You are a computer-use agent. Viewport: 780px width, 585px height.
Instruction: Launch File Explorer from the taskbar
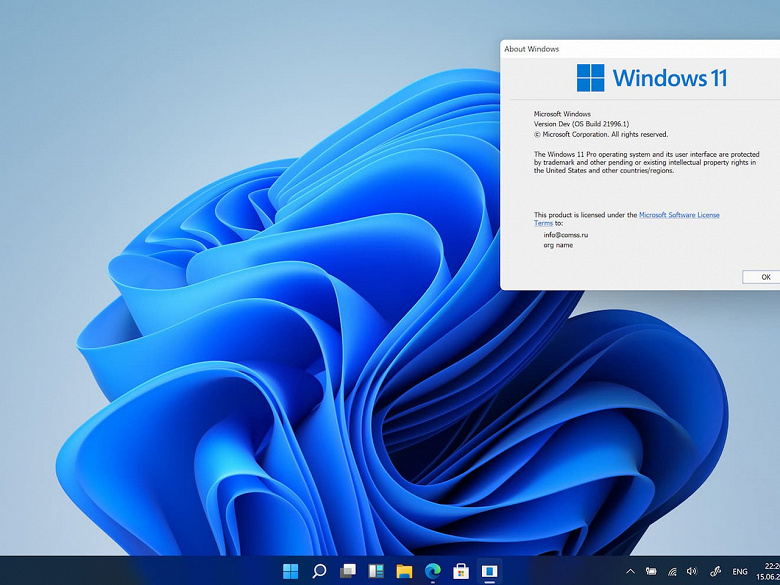click(x=404, y=571)
